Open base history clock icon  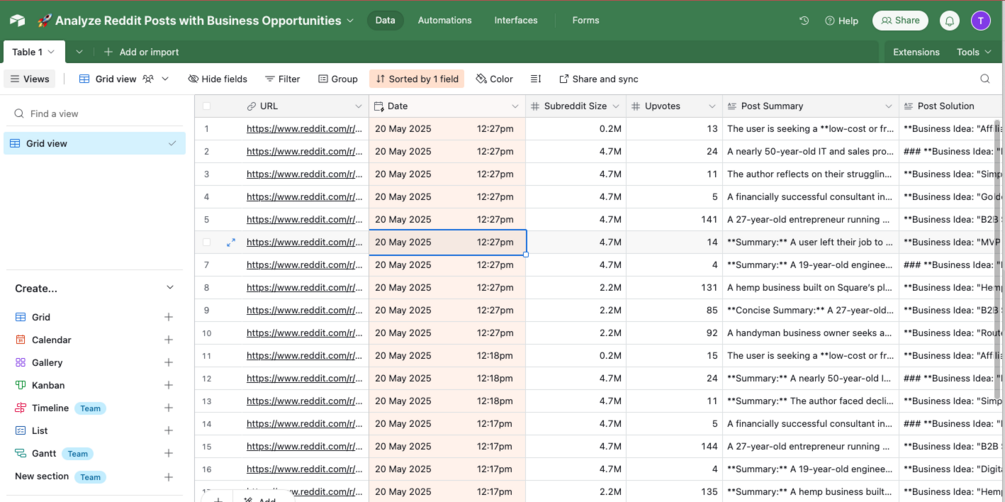pyautogui.click(x=804, y=21)
